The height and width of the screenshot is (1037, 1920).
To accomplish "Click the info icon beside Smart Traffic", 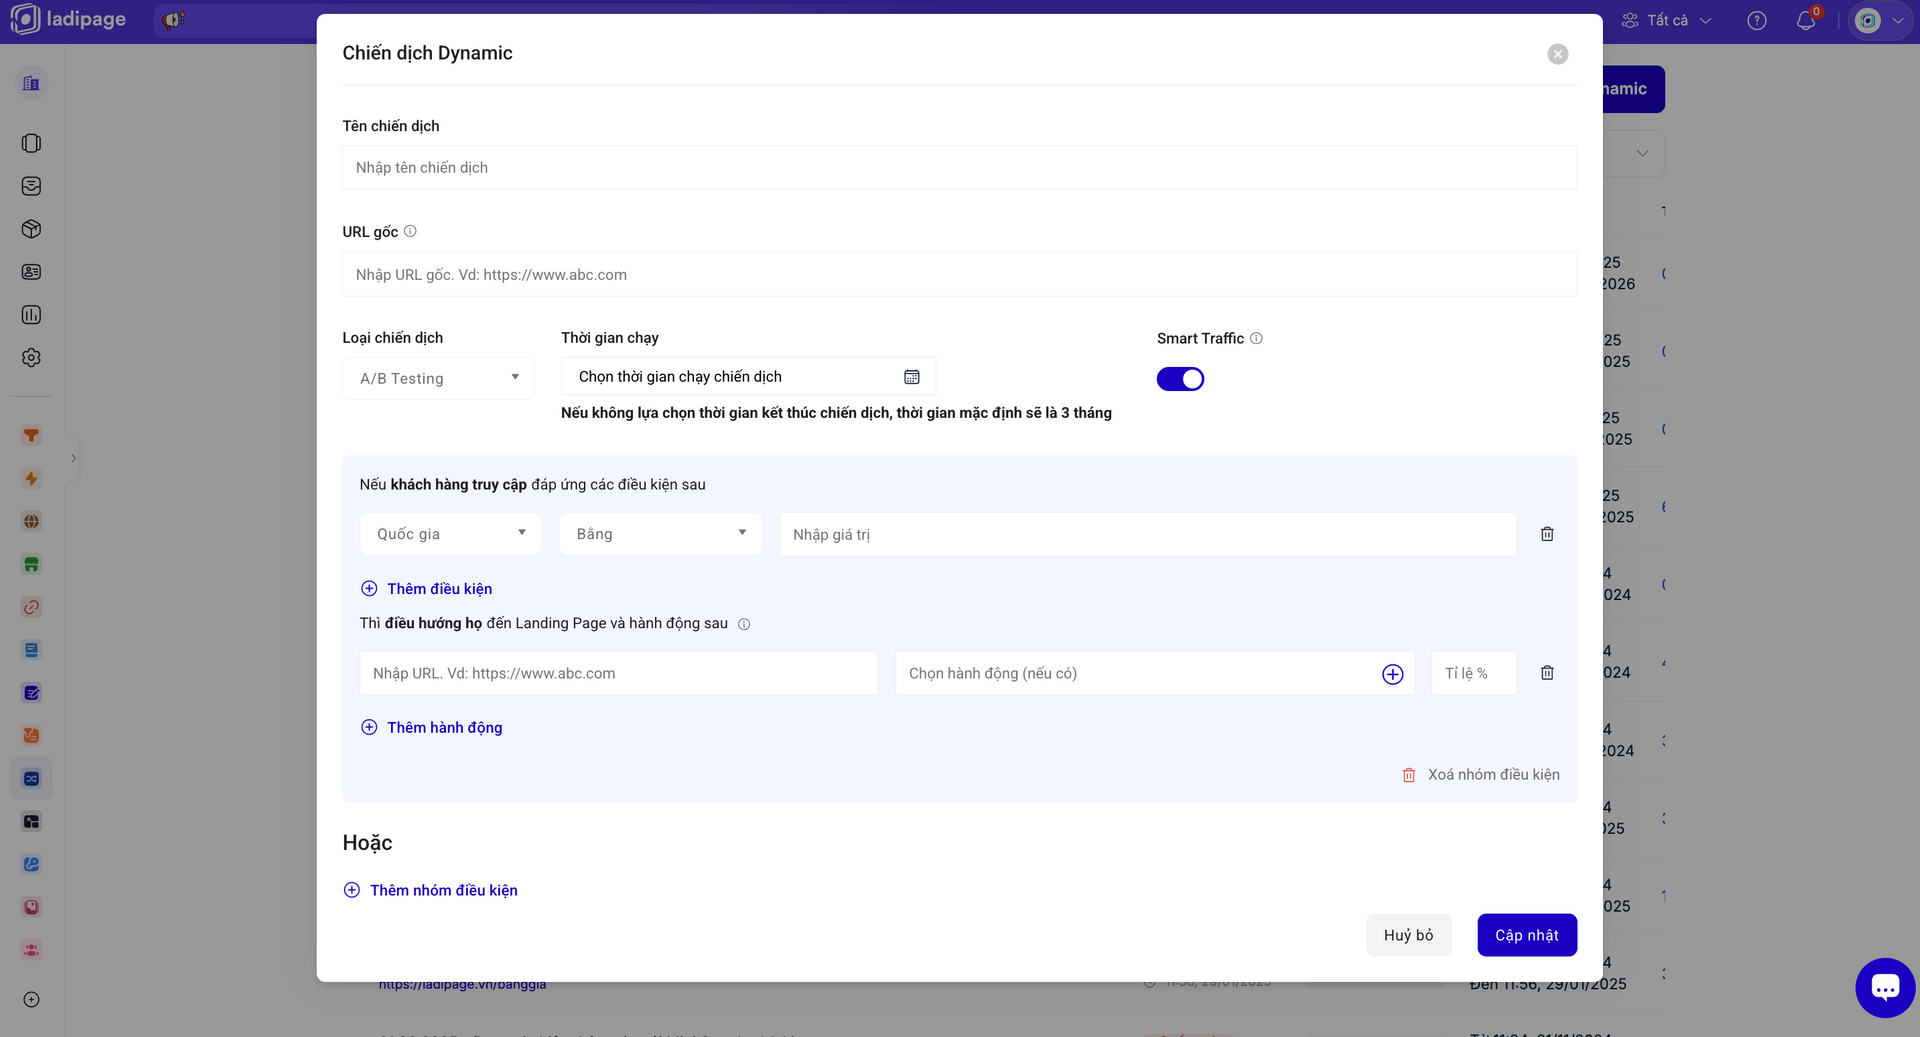I will [x=1256, y=338].
